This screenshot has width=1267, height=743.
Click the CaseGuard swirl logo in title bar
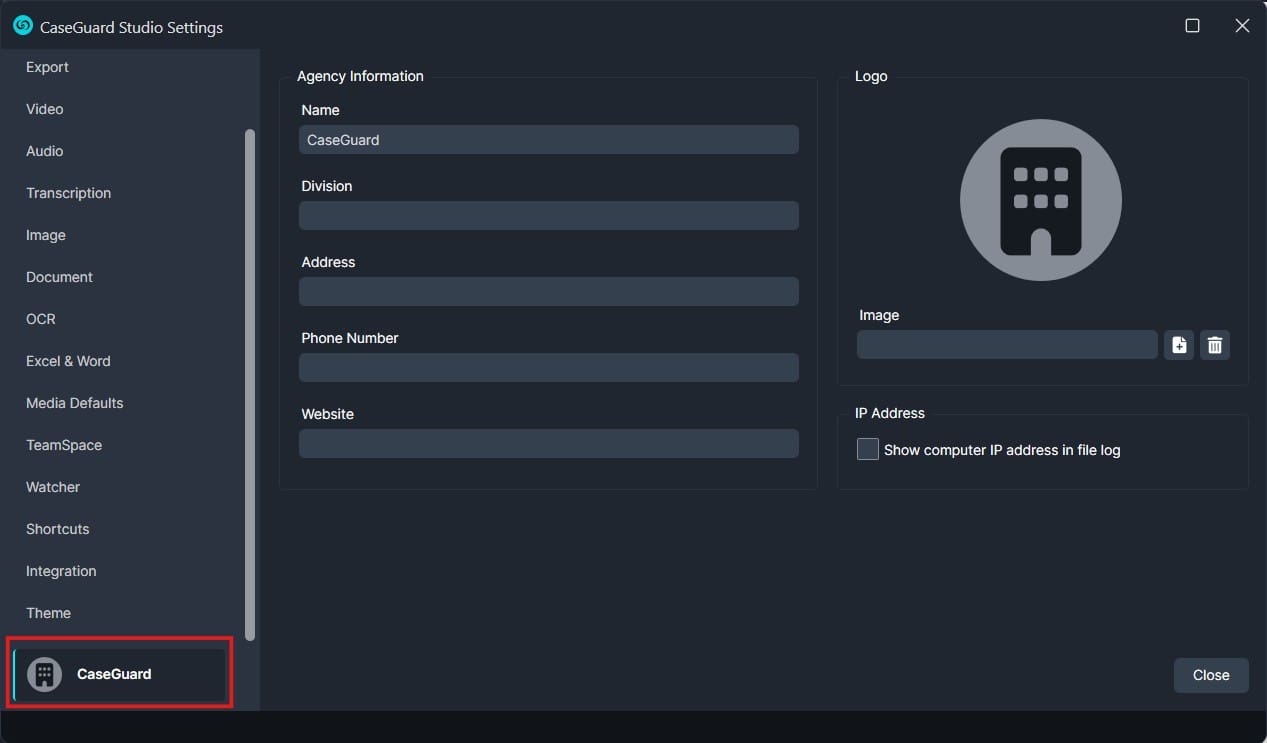[x=23, y=26]
